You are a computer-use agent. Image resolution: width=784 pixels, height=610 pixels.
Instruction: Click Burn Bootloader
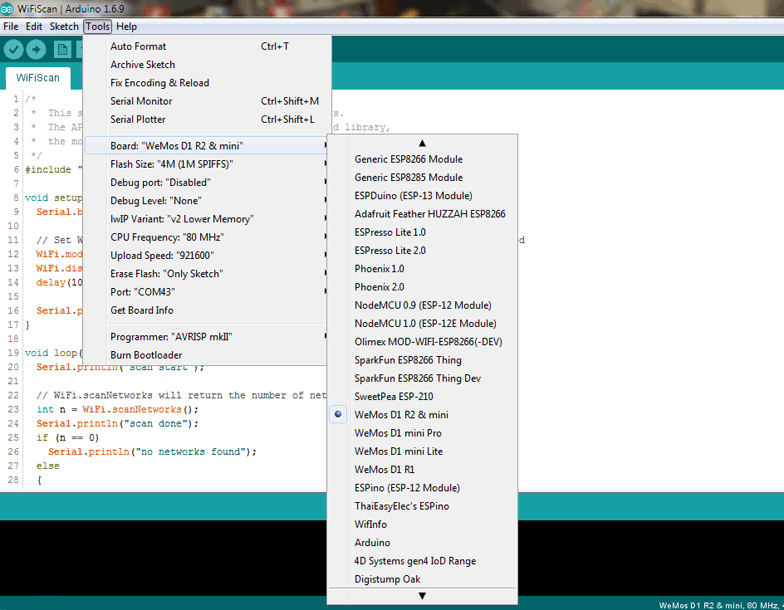click(x=208, y=355)
